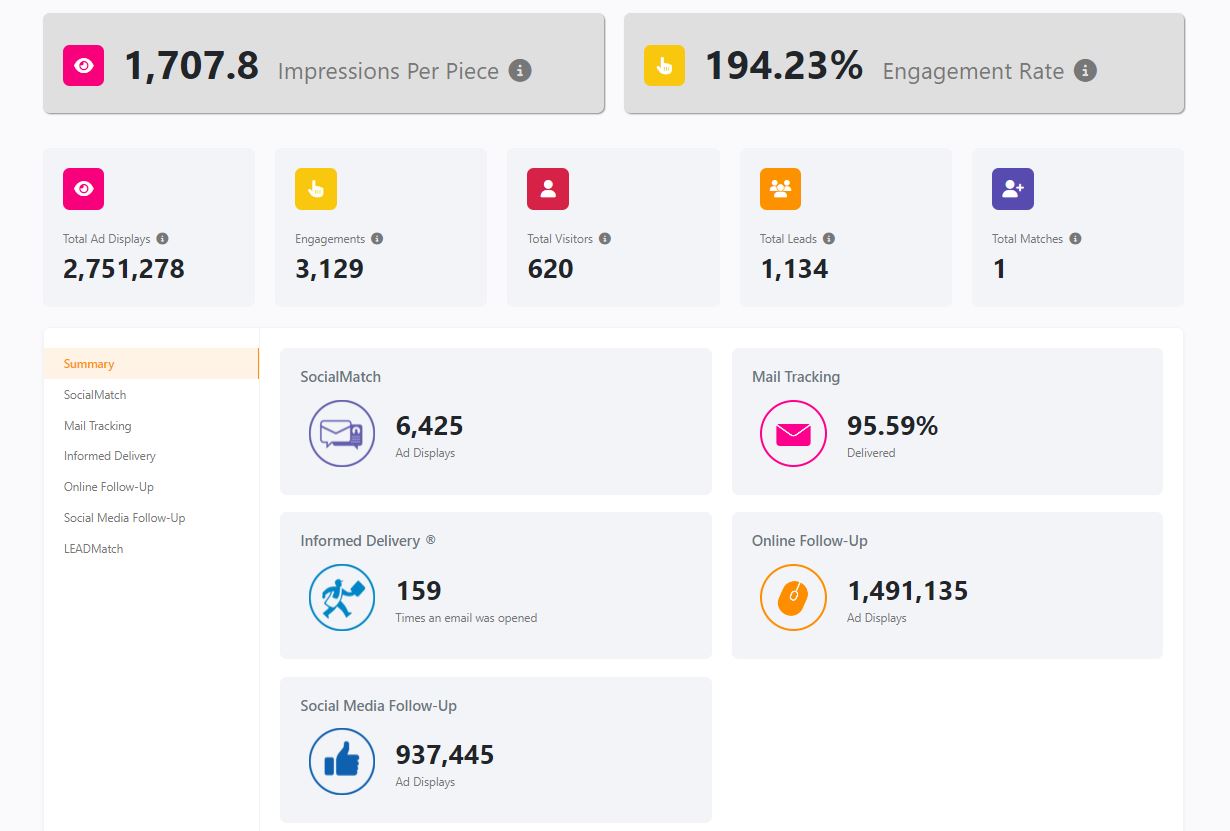Screen dimensions: 1230x831
Task: Open the Informed Delivery sidebar link
Action: 109,456
